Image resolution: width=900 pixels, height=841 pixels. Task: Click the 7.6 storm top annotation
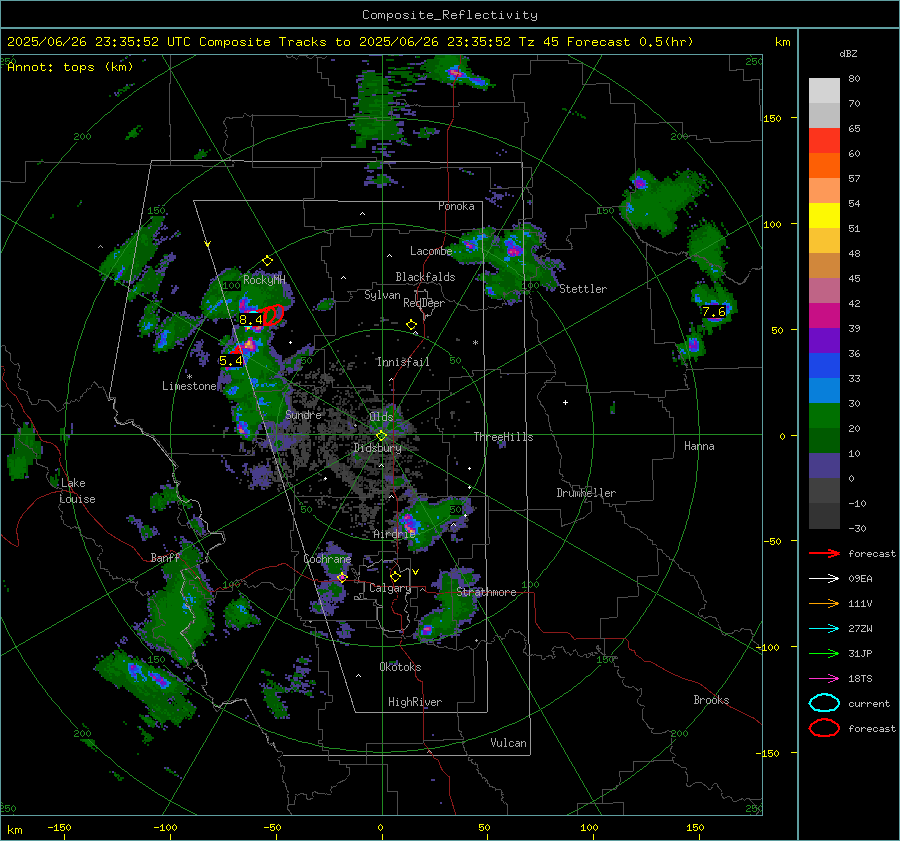[713, 312]
